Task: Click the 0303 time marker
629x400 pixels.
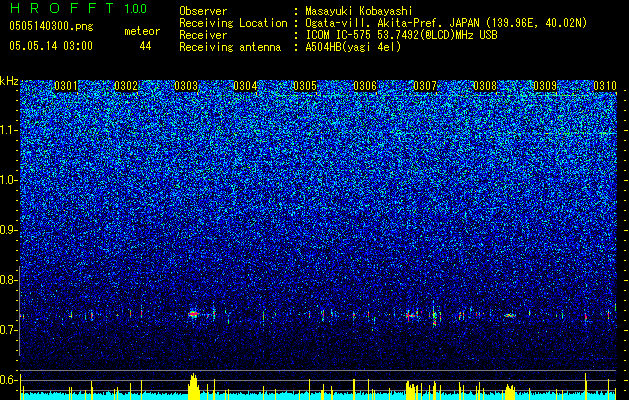Action: click(186, 86)
